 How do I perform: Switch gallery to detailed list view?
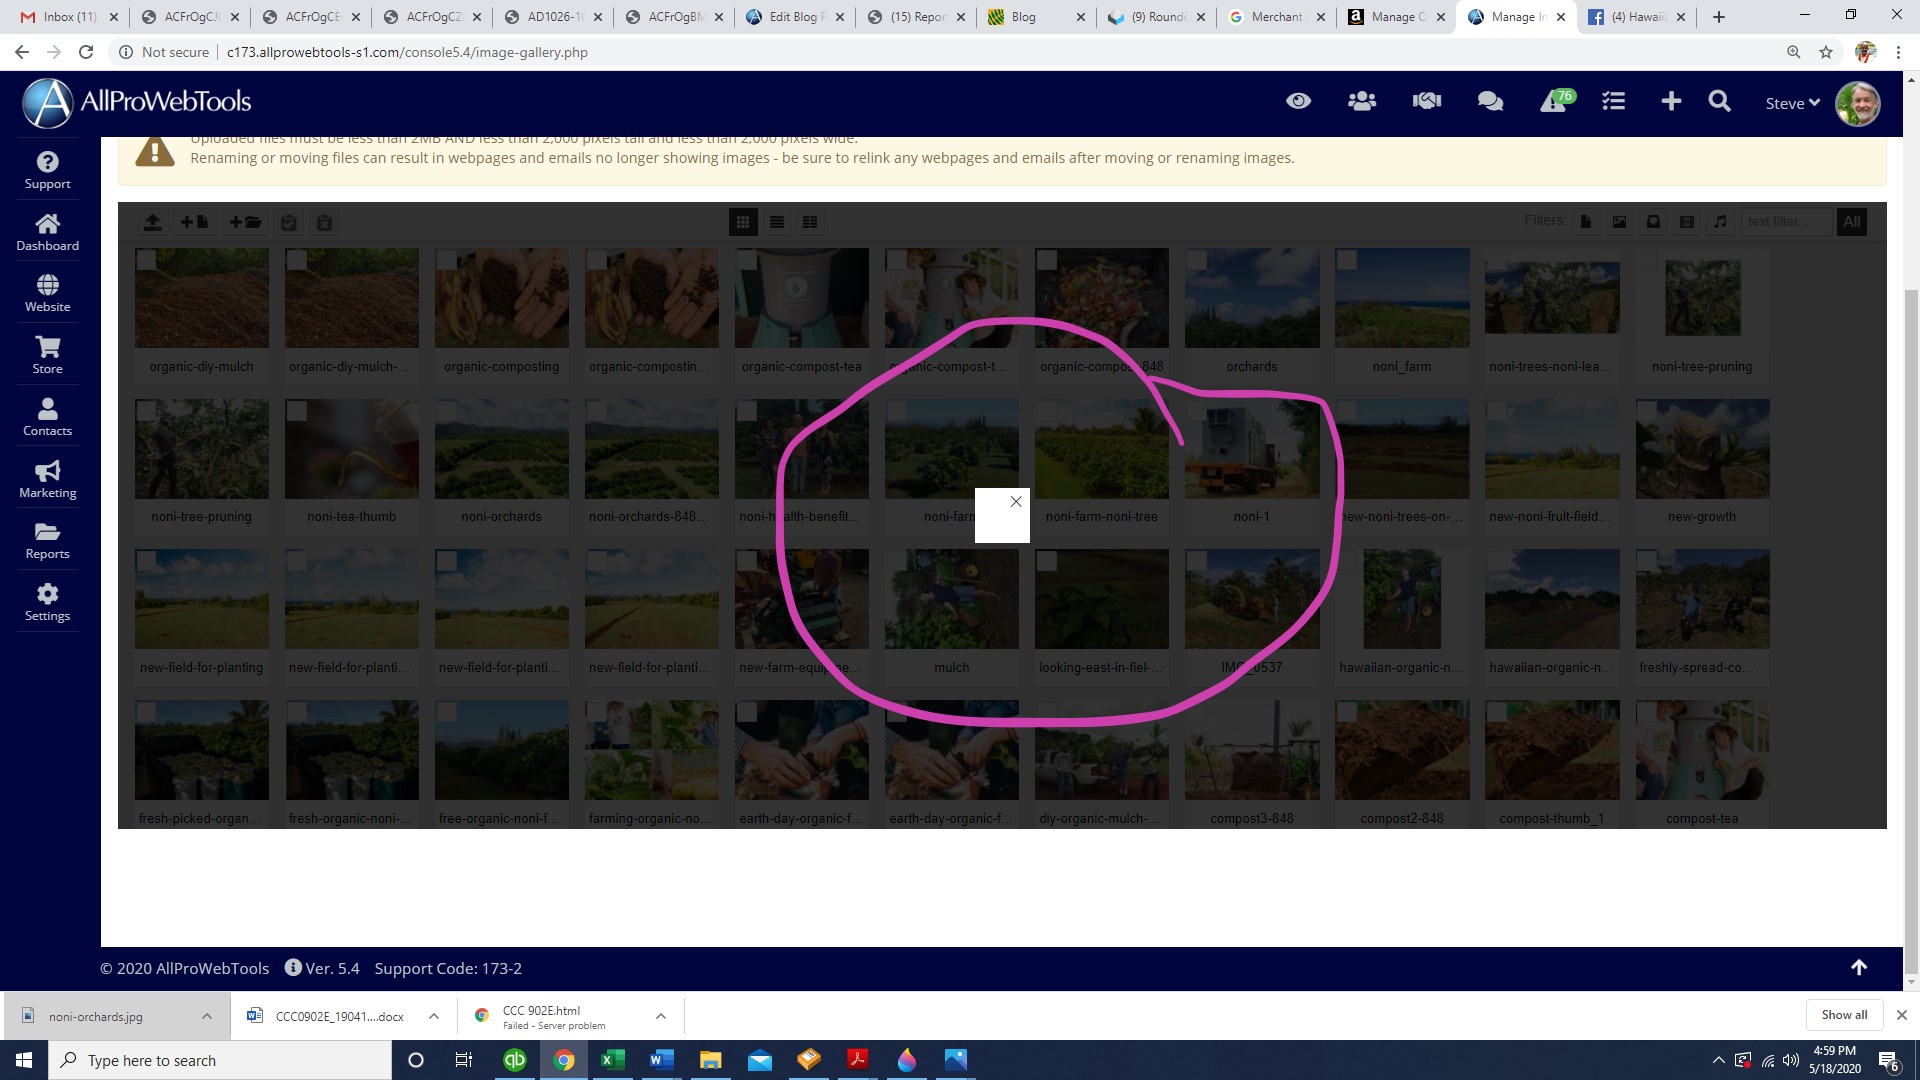[810, 222]
